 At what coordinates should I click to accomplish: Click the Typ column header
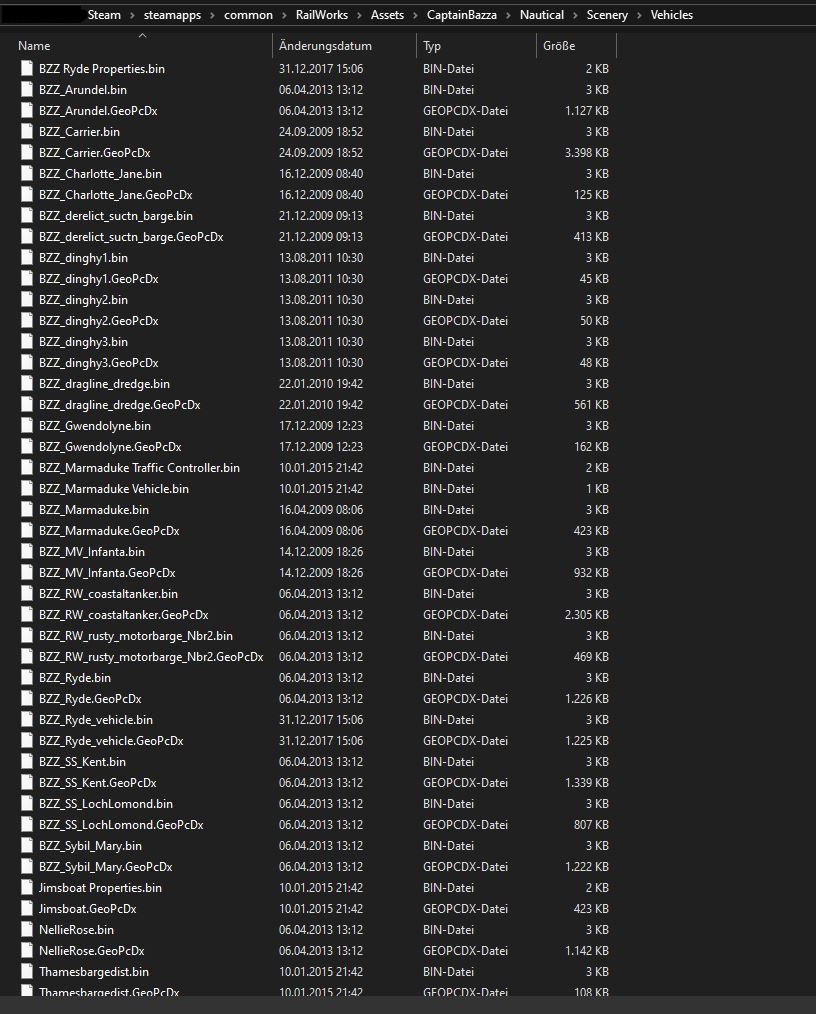[x=432, y=46]
